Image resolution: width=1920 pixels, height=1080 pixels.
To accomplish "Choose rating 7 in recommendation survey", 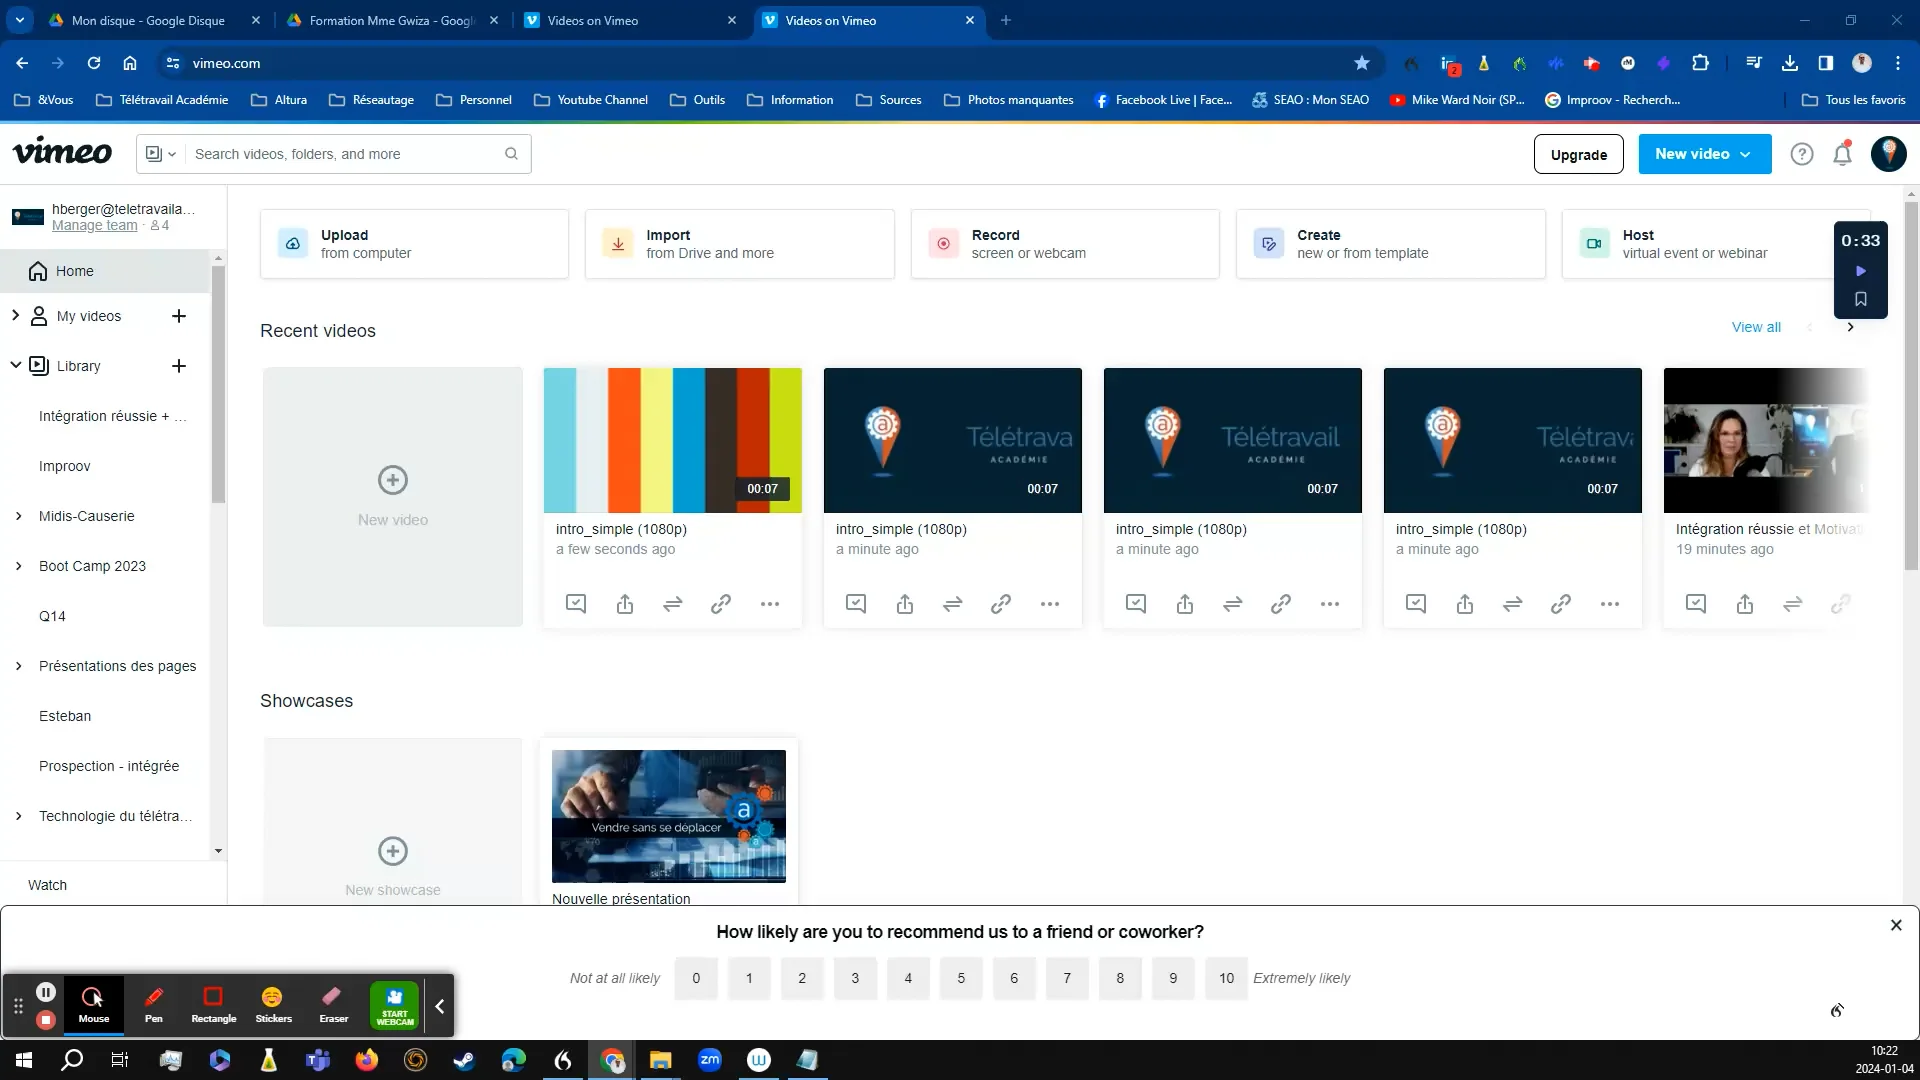I will [x=1067, y=979].
